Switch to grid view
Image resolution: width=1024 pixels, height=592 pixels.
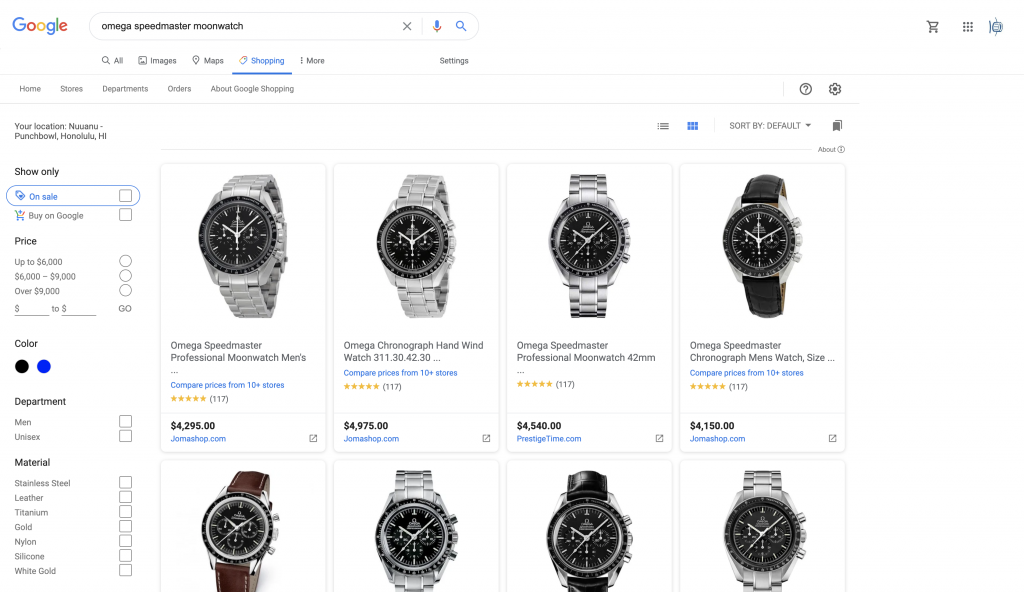[x=693, y=126]
